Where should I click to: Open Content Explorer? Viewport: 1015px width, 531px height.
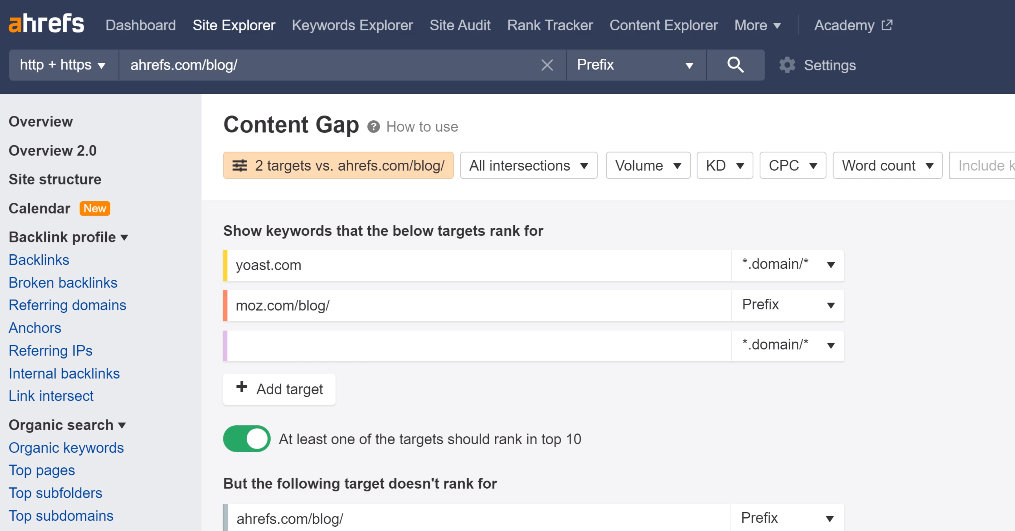(x=664, y=25)
